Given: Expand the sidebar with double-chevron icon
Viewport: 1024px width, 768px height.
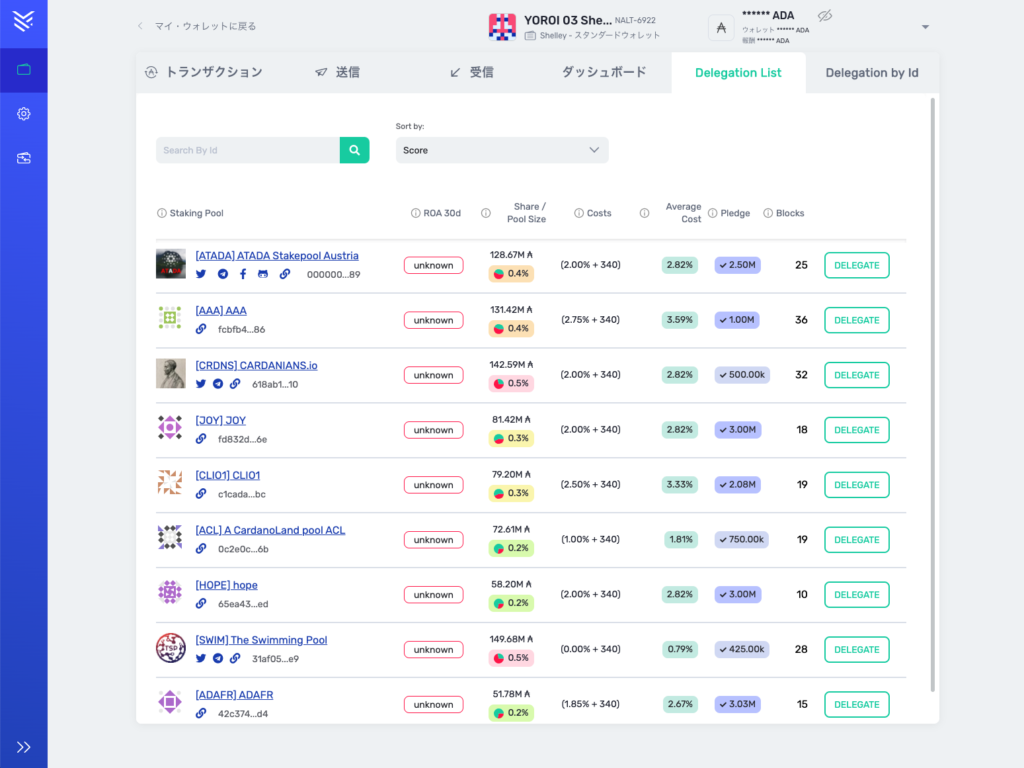Looking at the screenshot, I should (x=24, y=747).
